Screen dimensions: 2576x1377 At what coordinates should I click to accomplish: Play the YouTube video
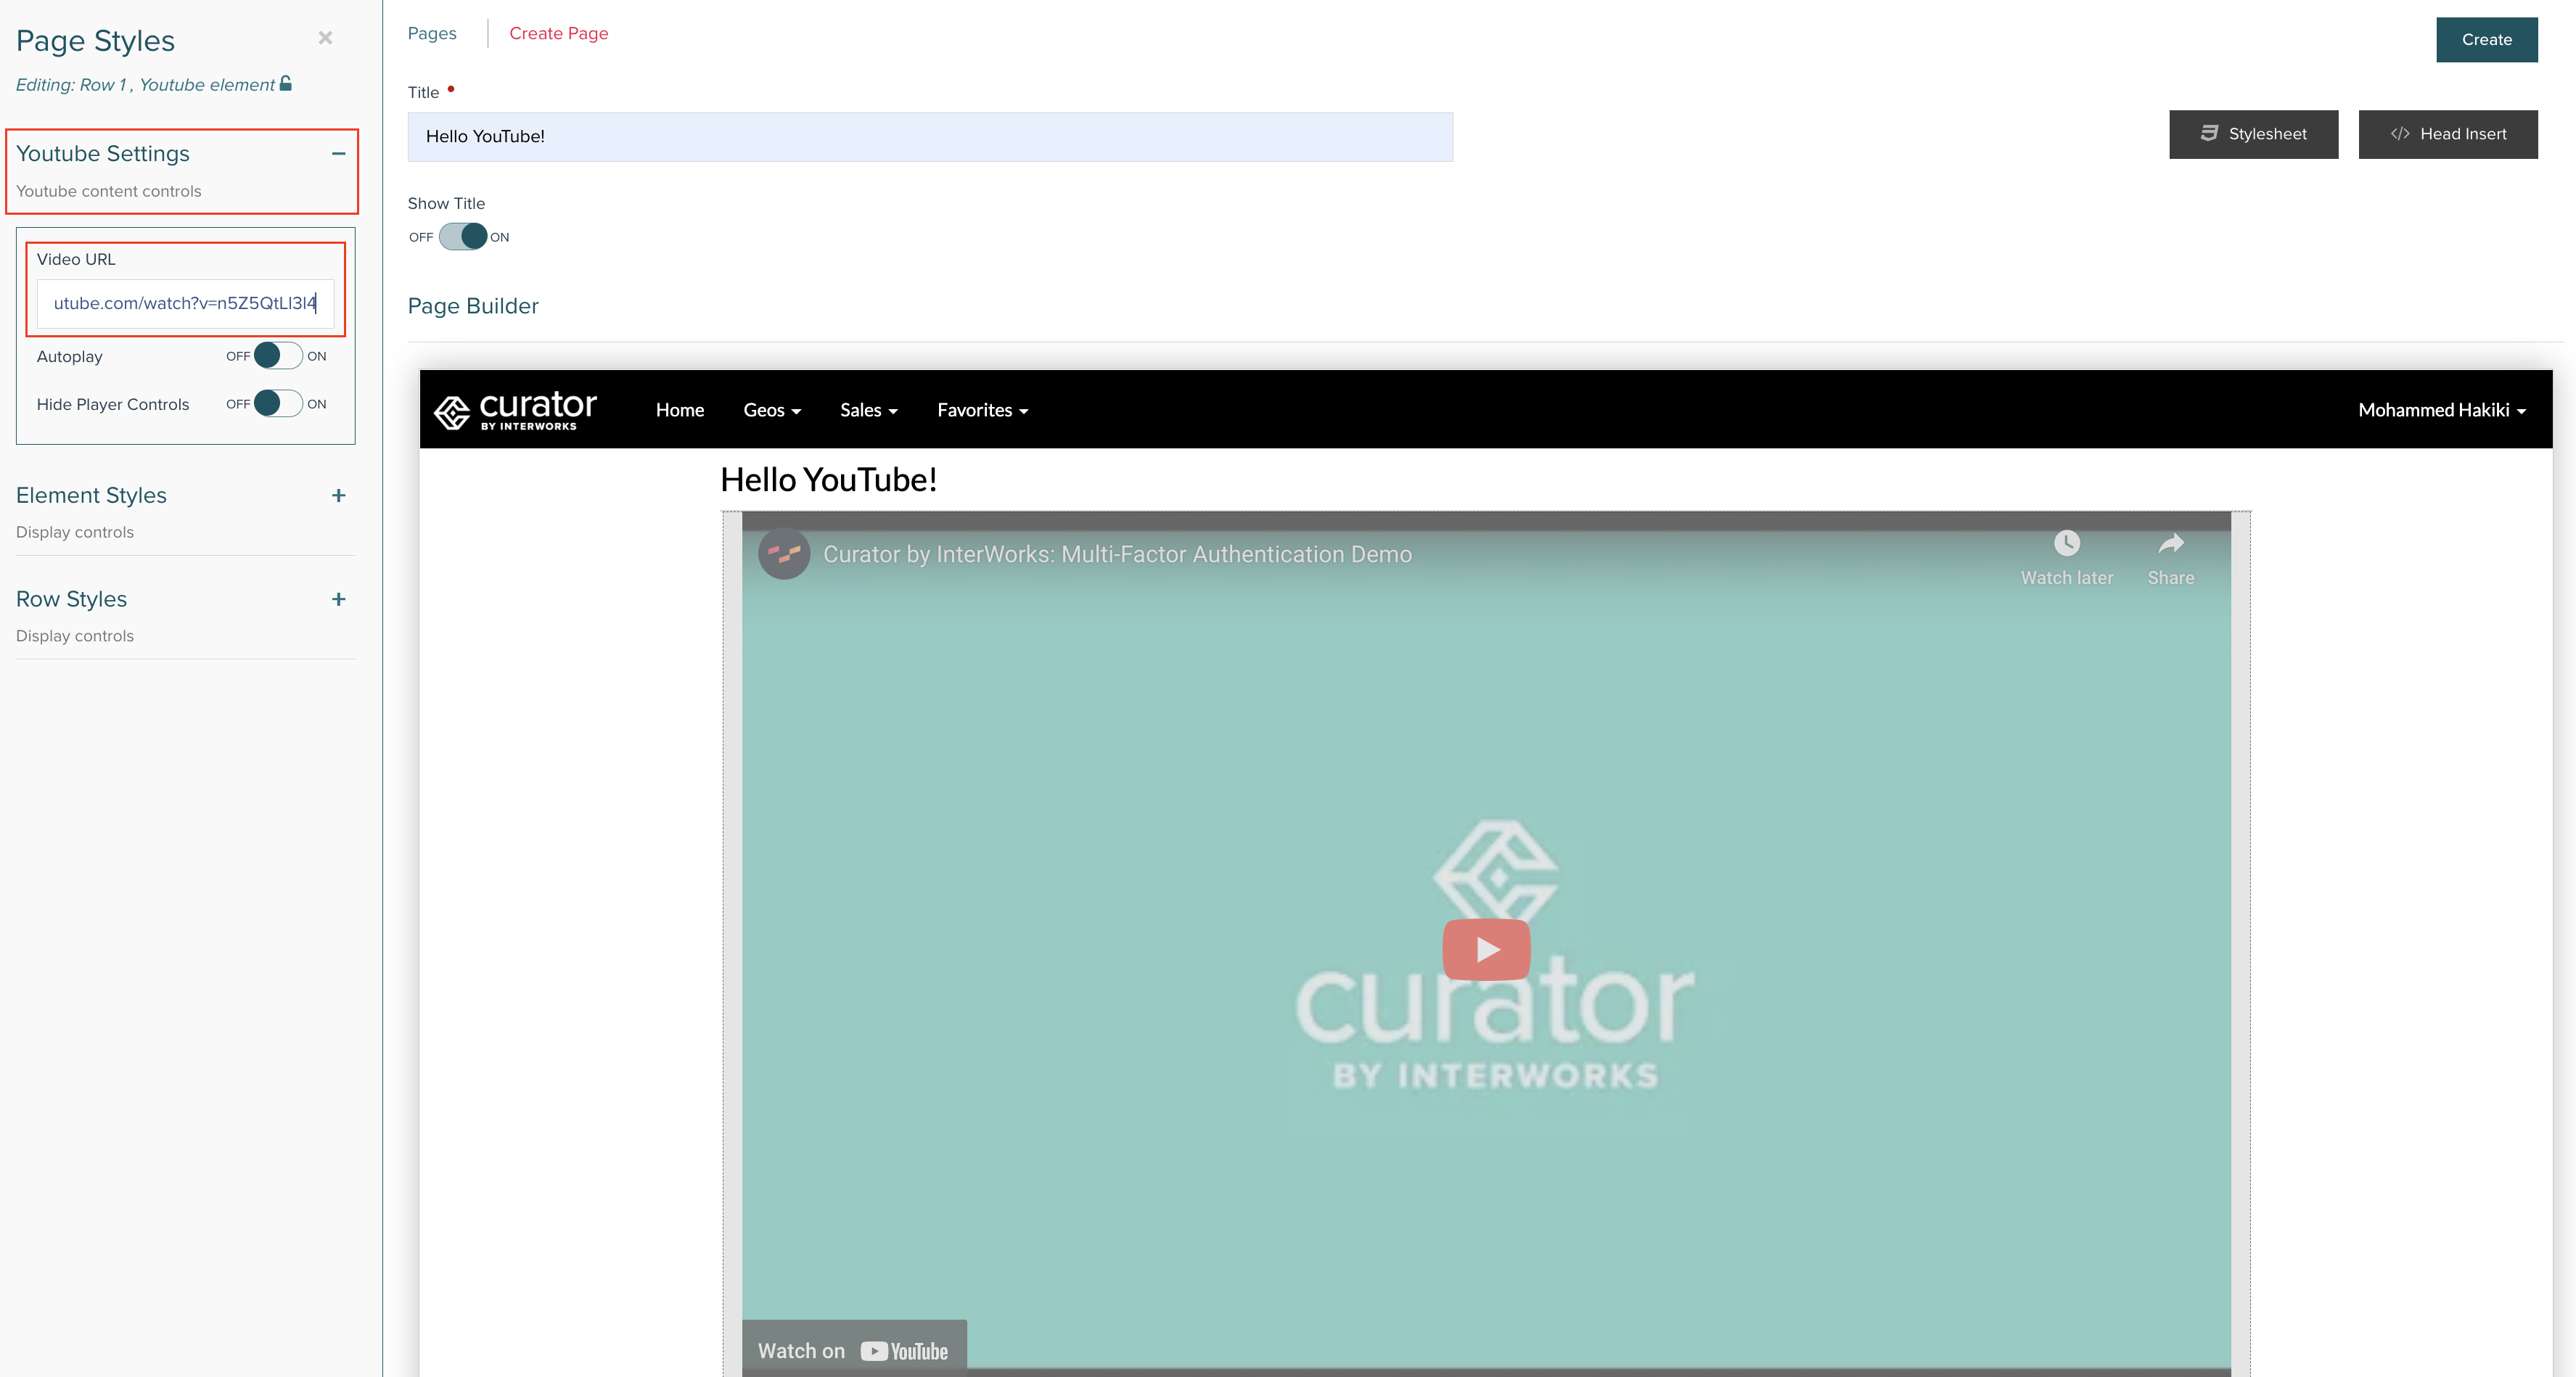click(1486, 949)
